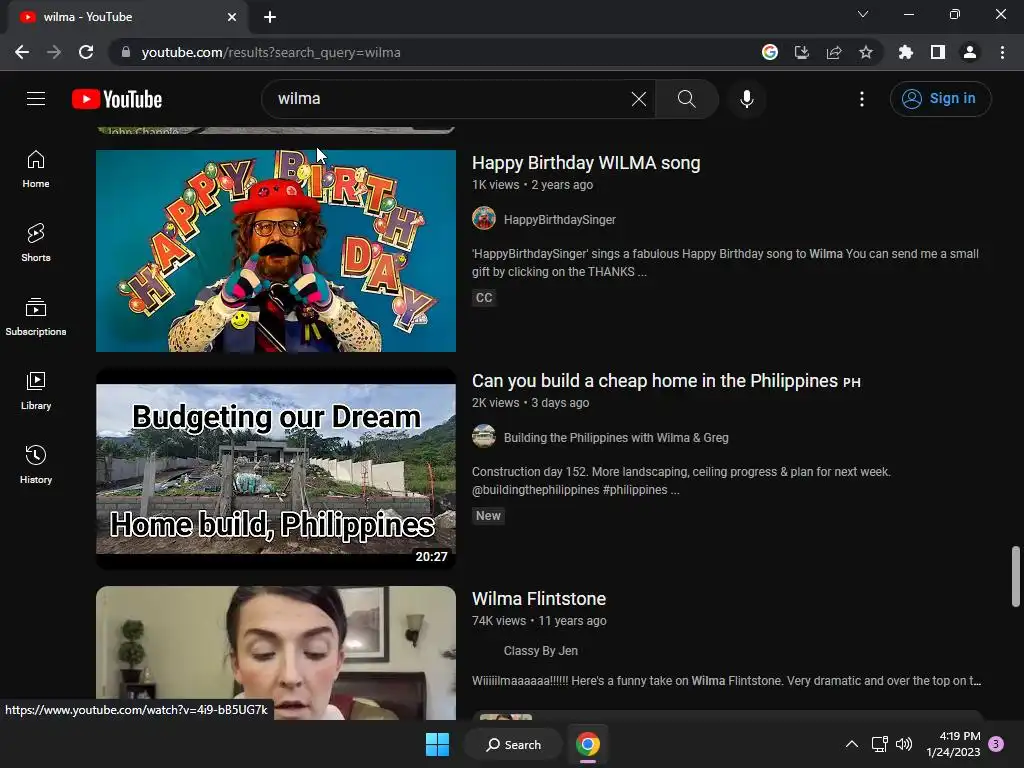This screenshot has width=1024, height=768.
Task: Click the page vertical scrollbar thumb
Action: (1016, 577)
